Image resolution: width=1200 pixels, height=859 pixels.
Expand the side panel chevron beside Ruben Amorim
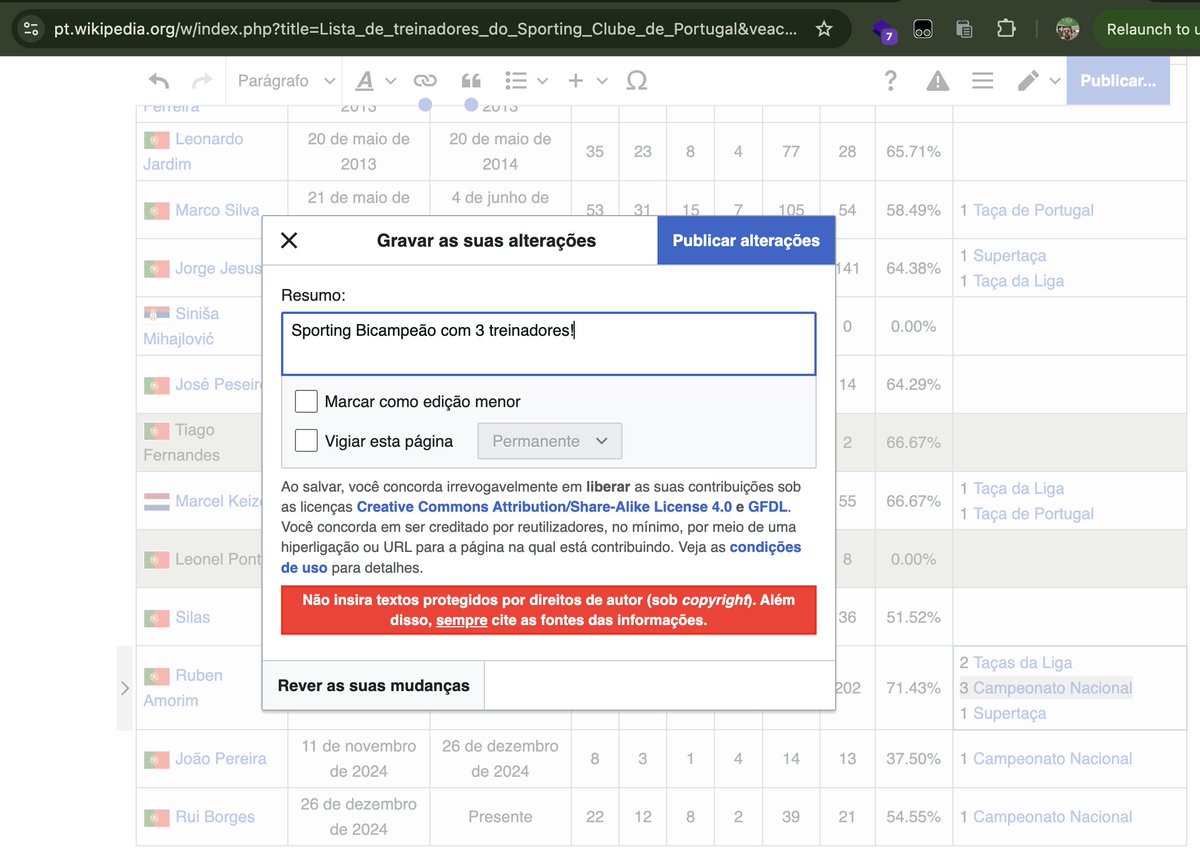click(x=125, y=688)
